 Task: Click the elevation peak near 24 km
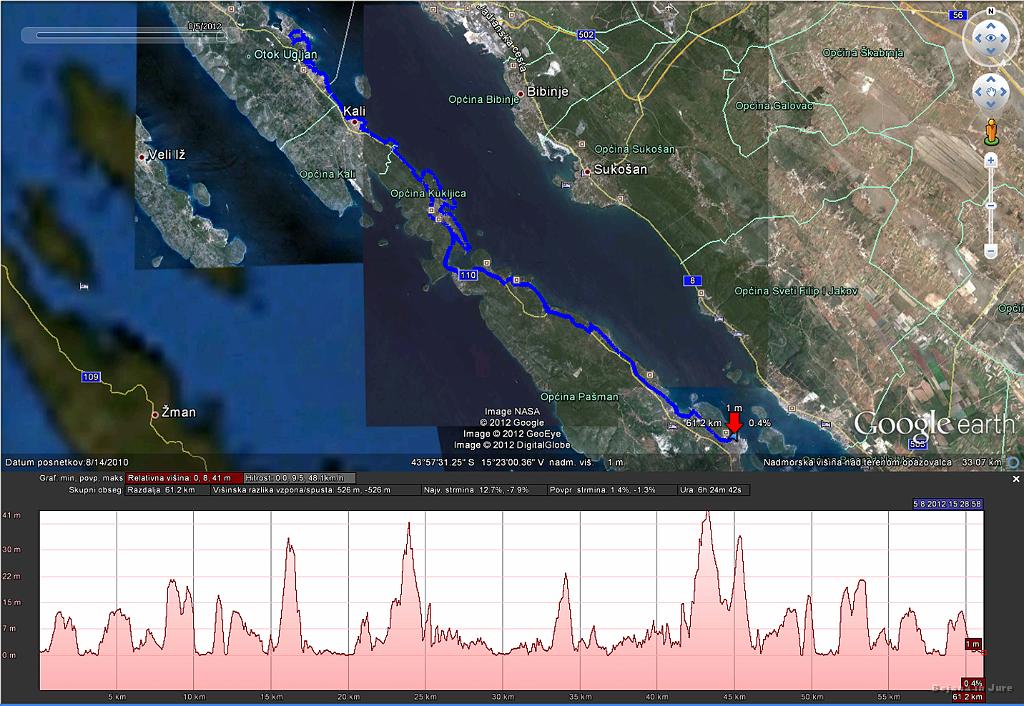point(409,525)
